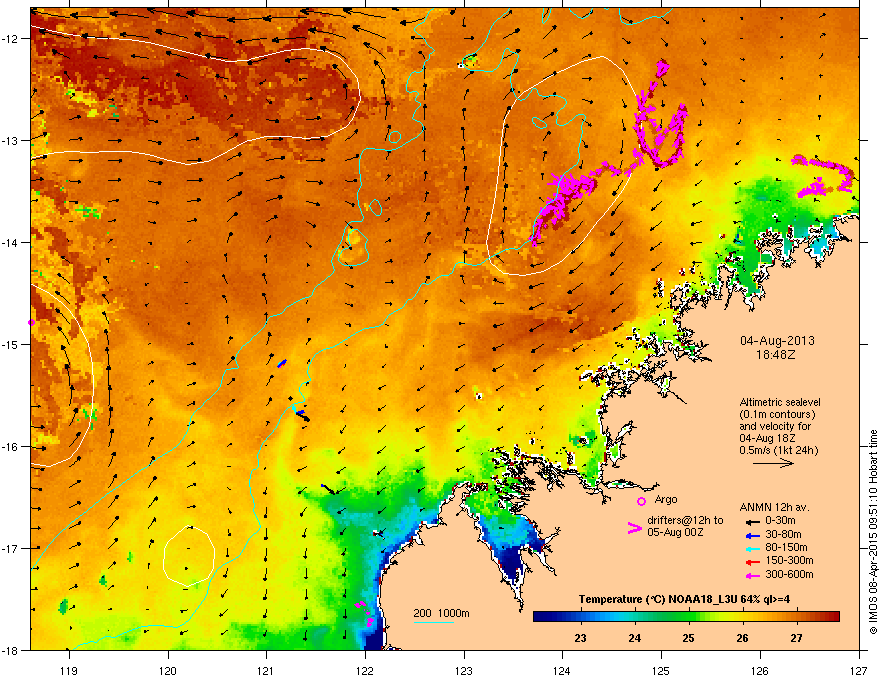
Task: Click the '04-Aug 18Z' velocity date text
Action: (x=766, y=438)
